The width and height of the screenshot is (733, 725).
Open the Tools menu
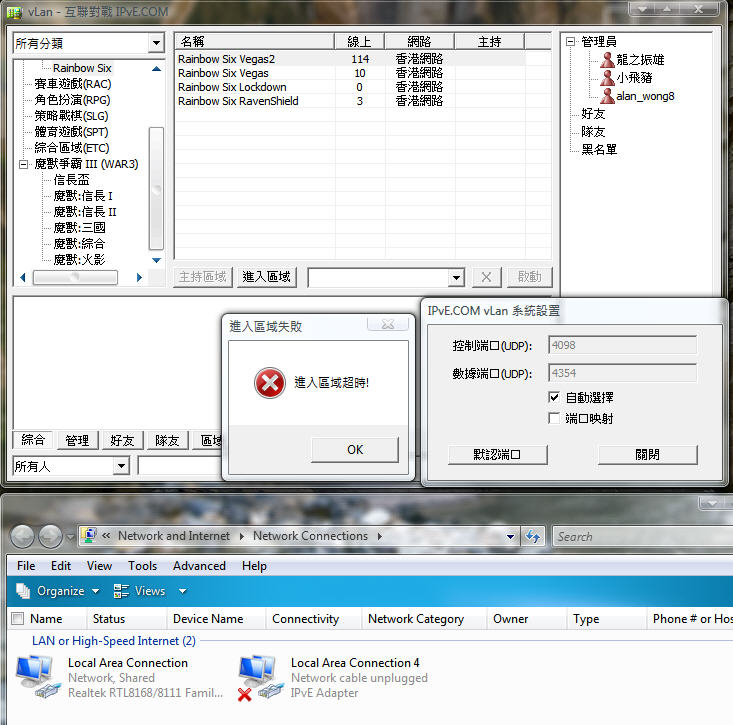(143, 566)
